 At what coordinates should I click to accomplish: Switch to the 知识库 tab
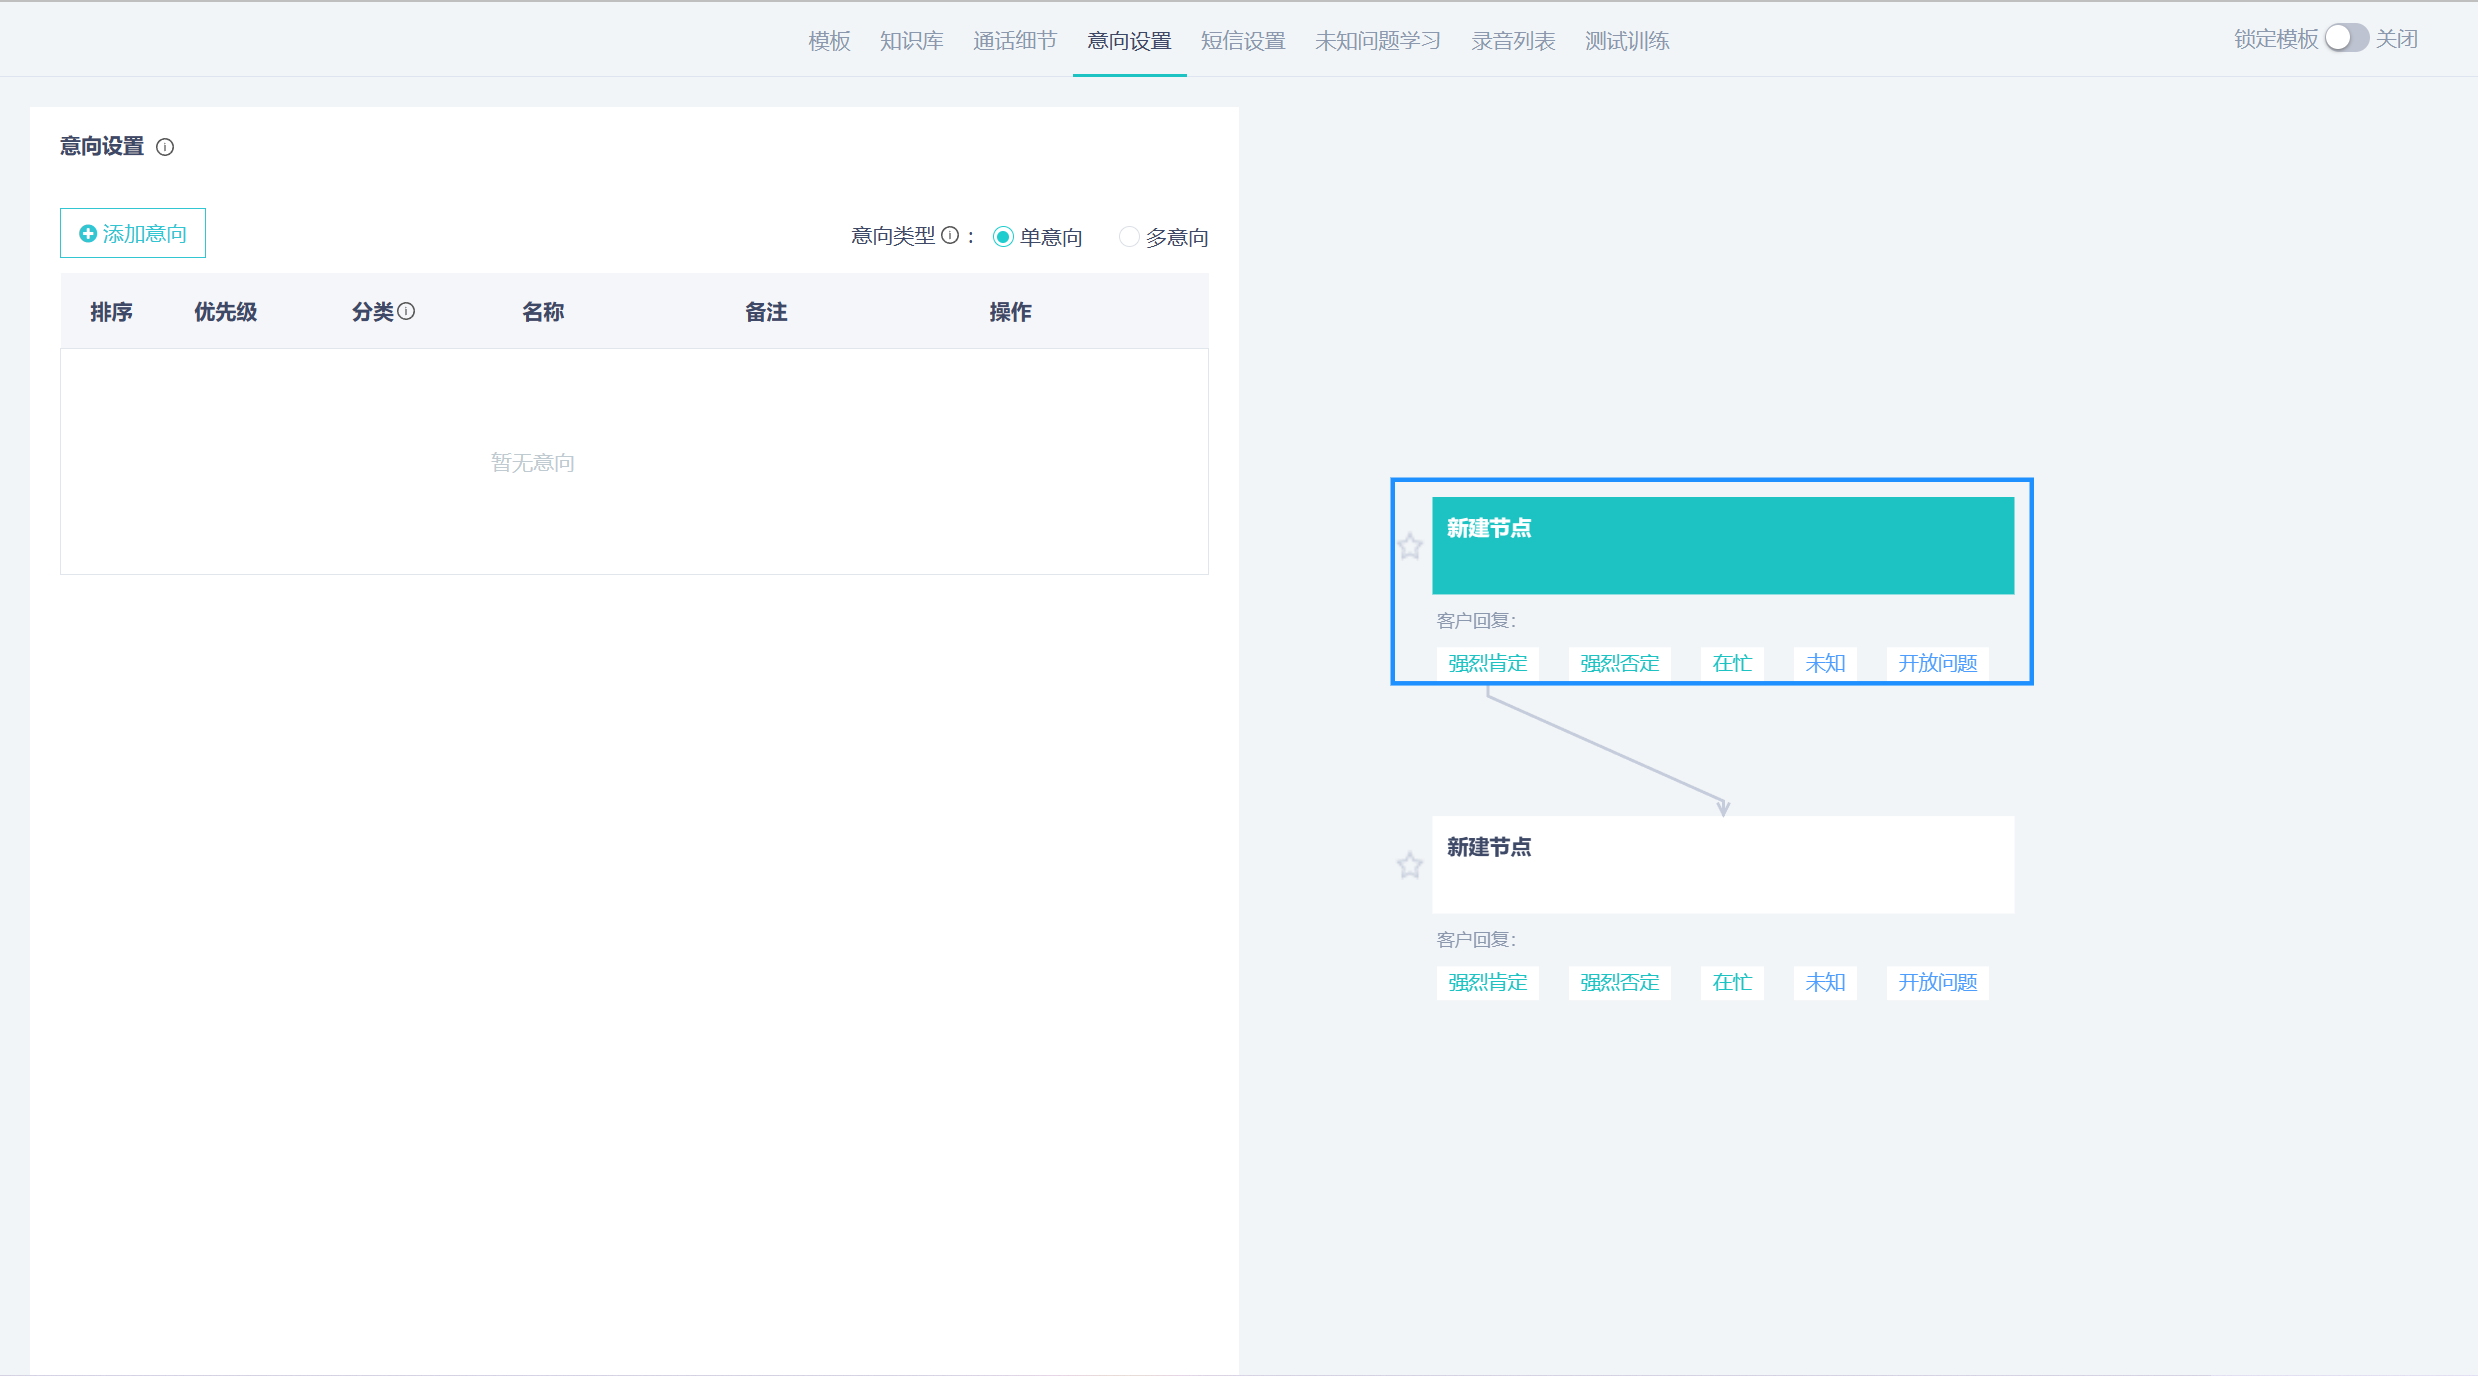pos(912,41)
